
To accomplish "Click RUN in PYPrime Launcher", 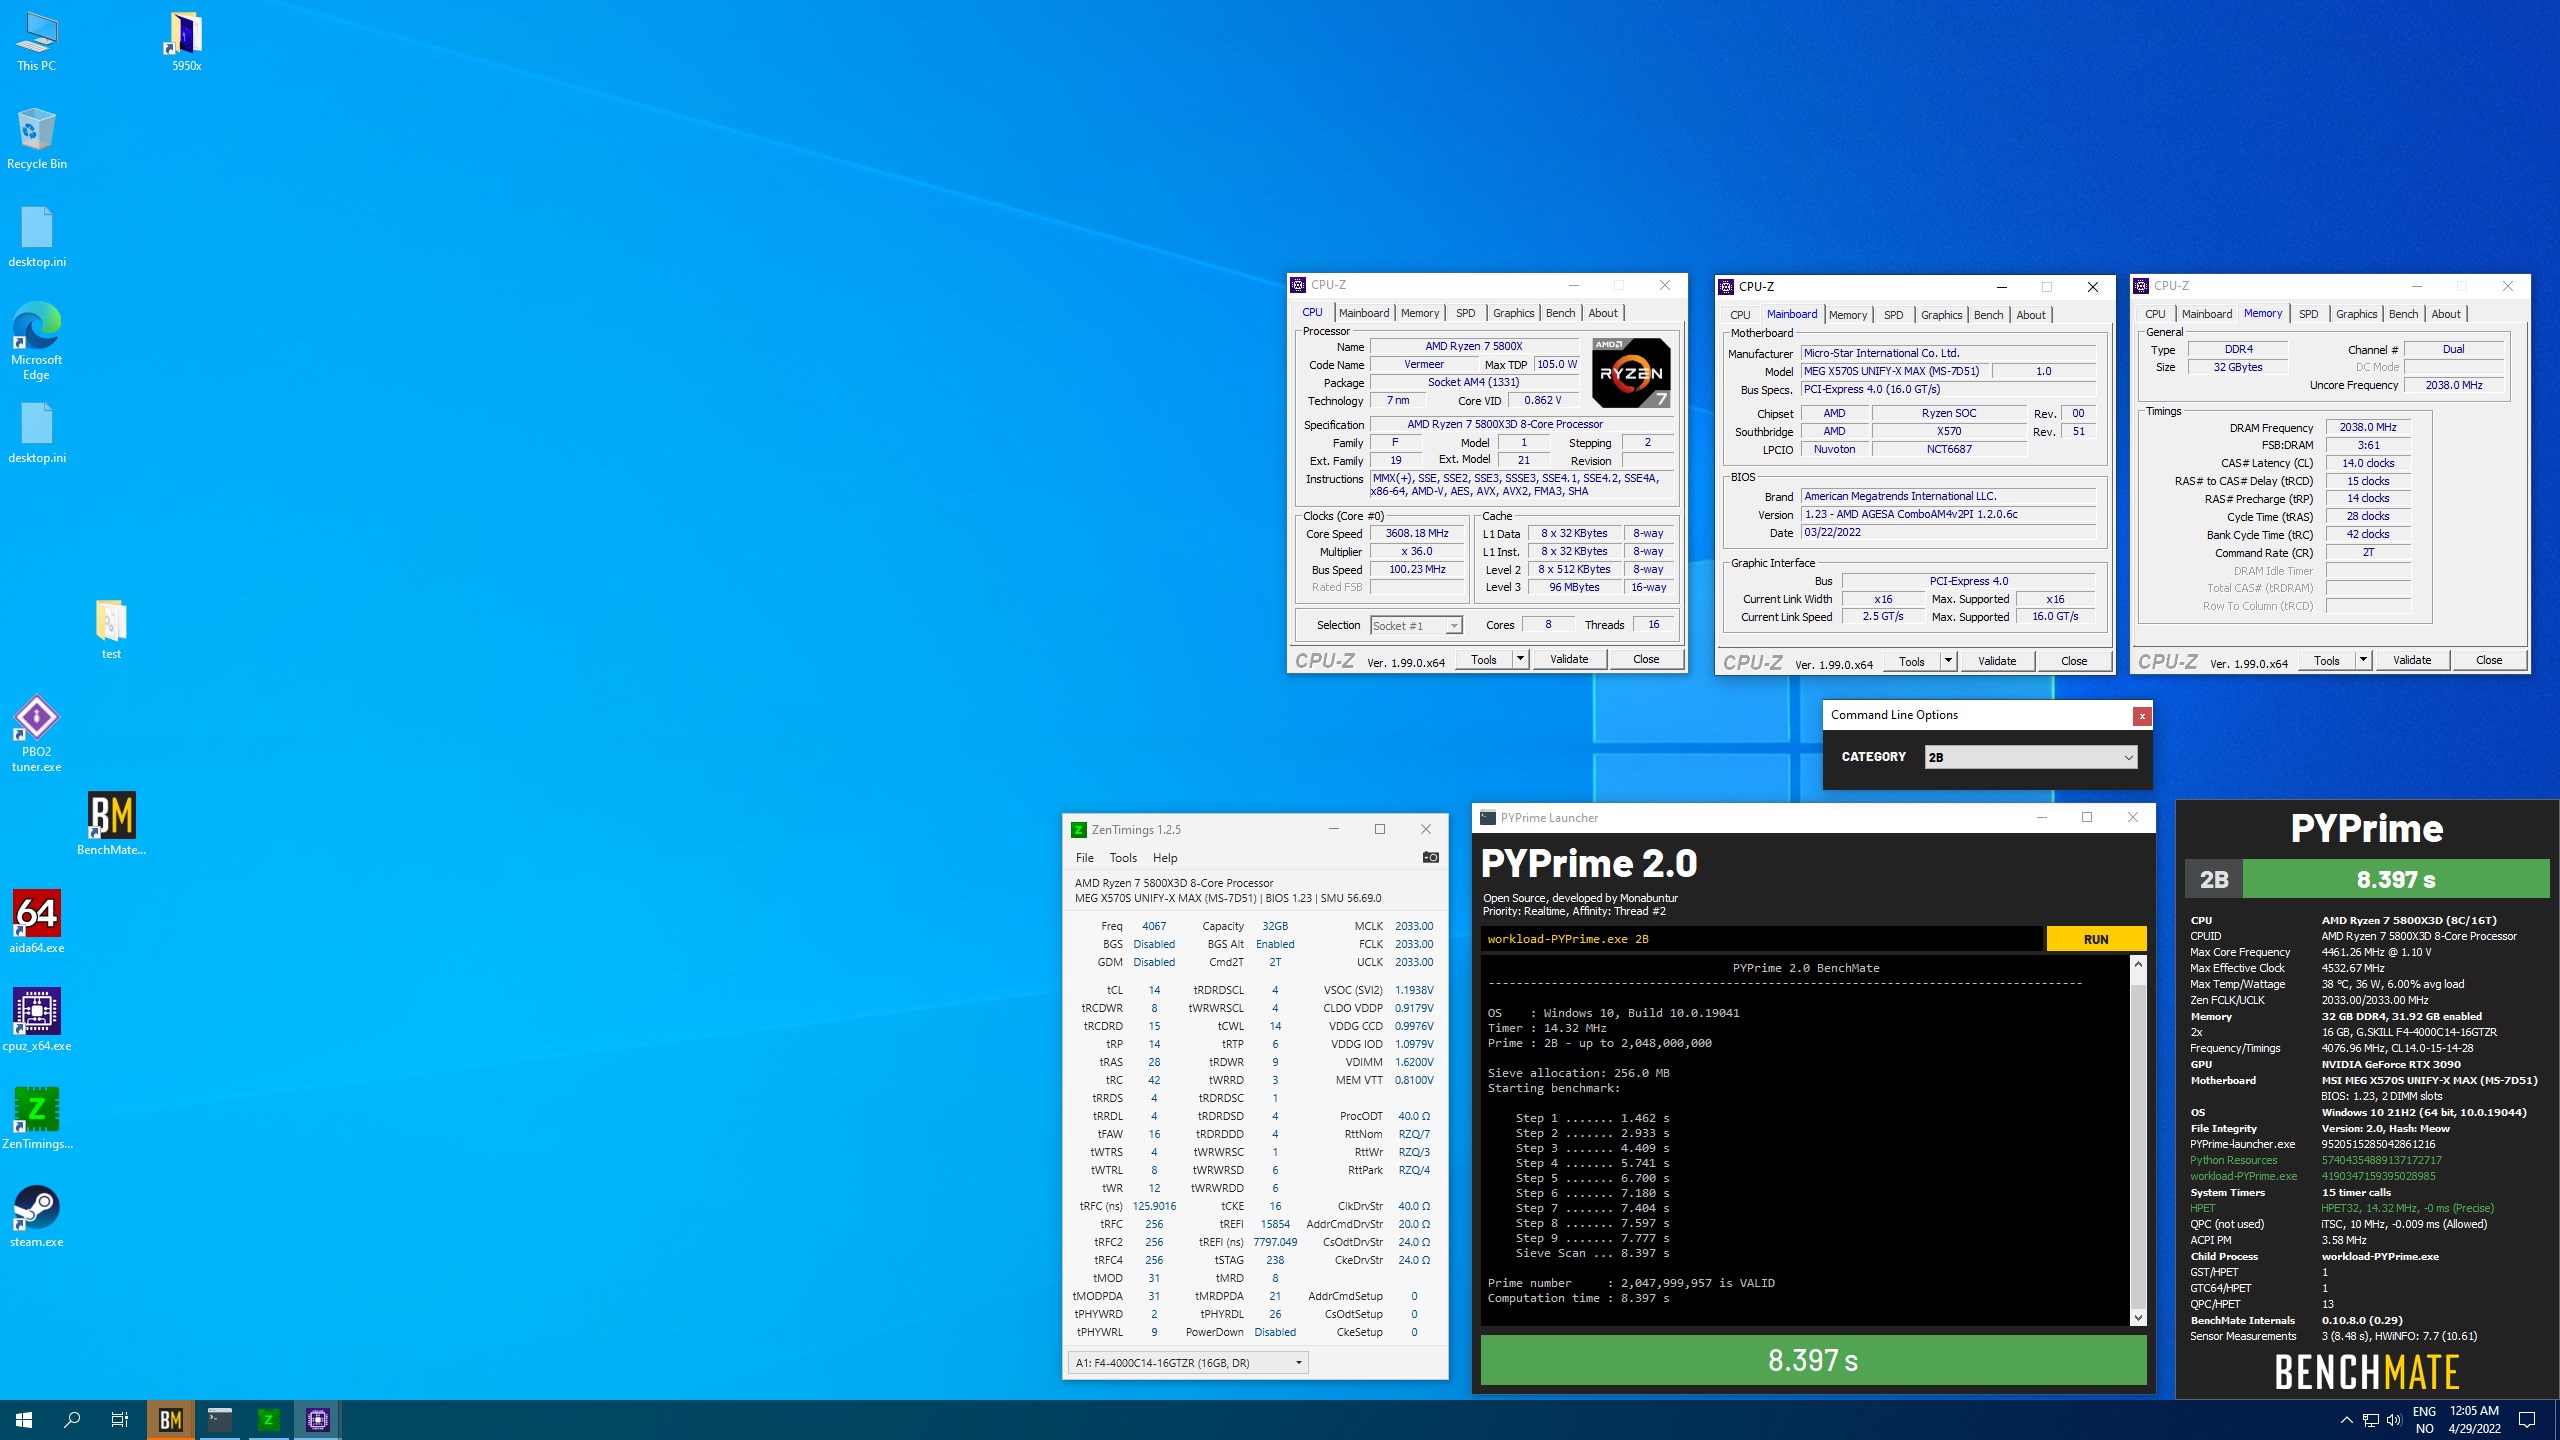I will click(x=2096, y=939).
